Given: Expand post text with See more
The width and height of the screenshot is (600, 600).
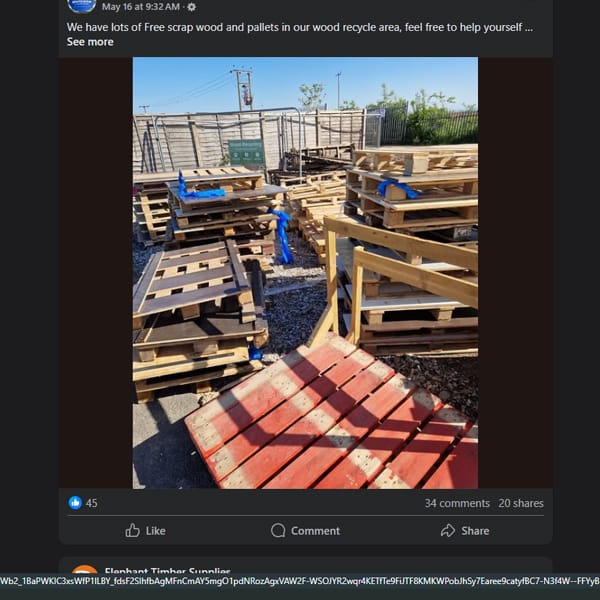Looking at the screenshot, I should point(90,42).
